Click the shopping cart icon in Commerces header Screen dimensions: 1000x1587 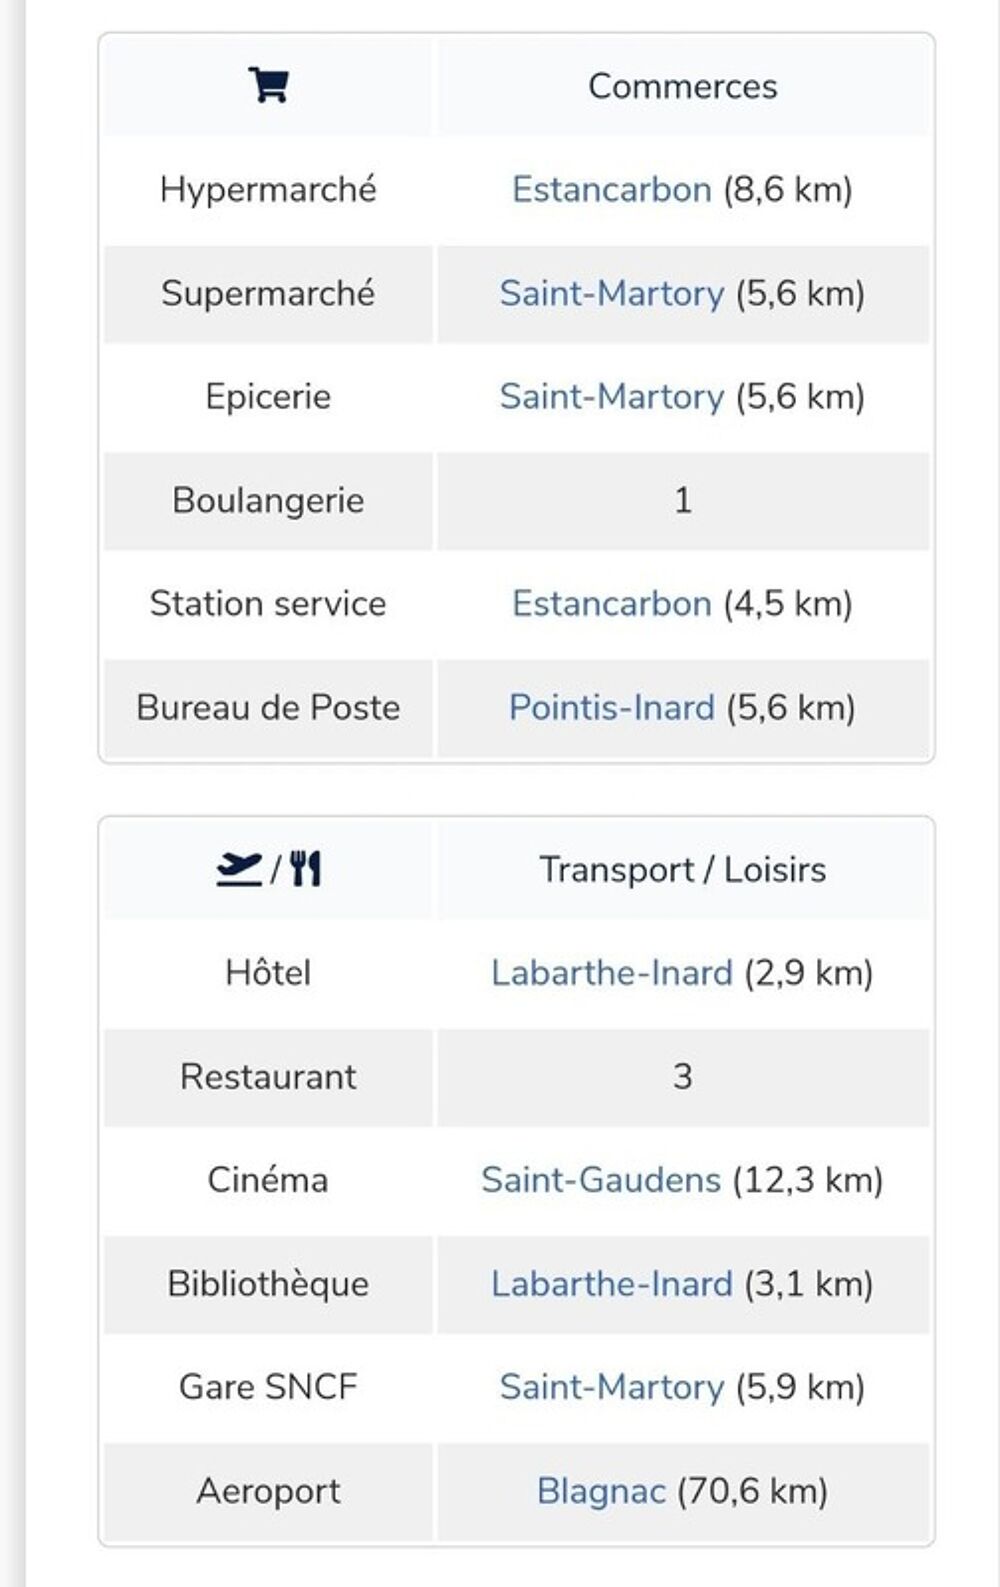(x=268, y=85)
